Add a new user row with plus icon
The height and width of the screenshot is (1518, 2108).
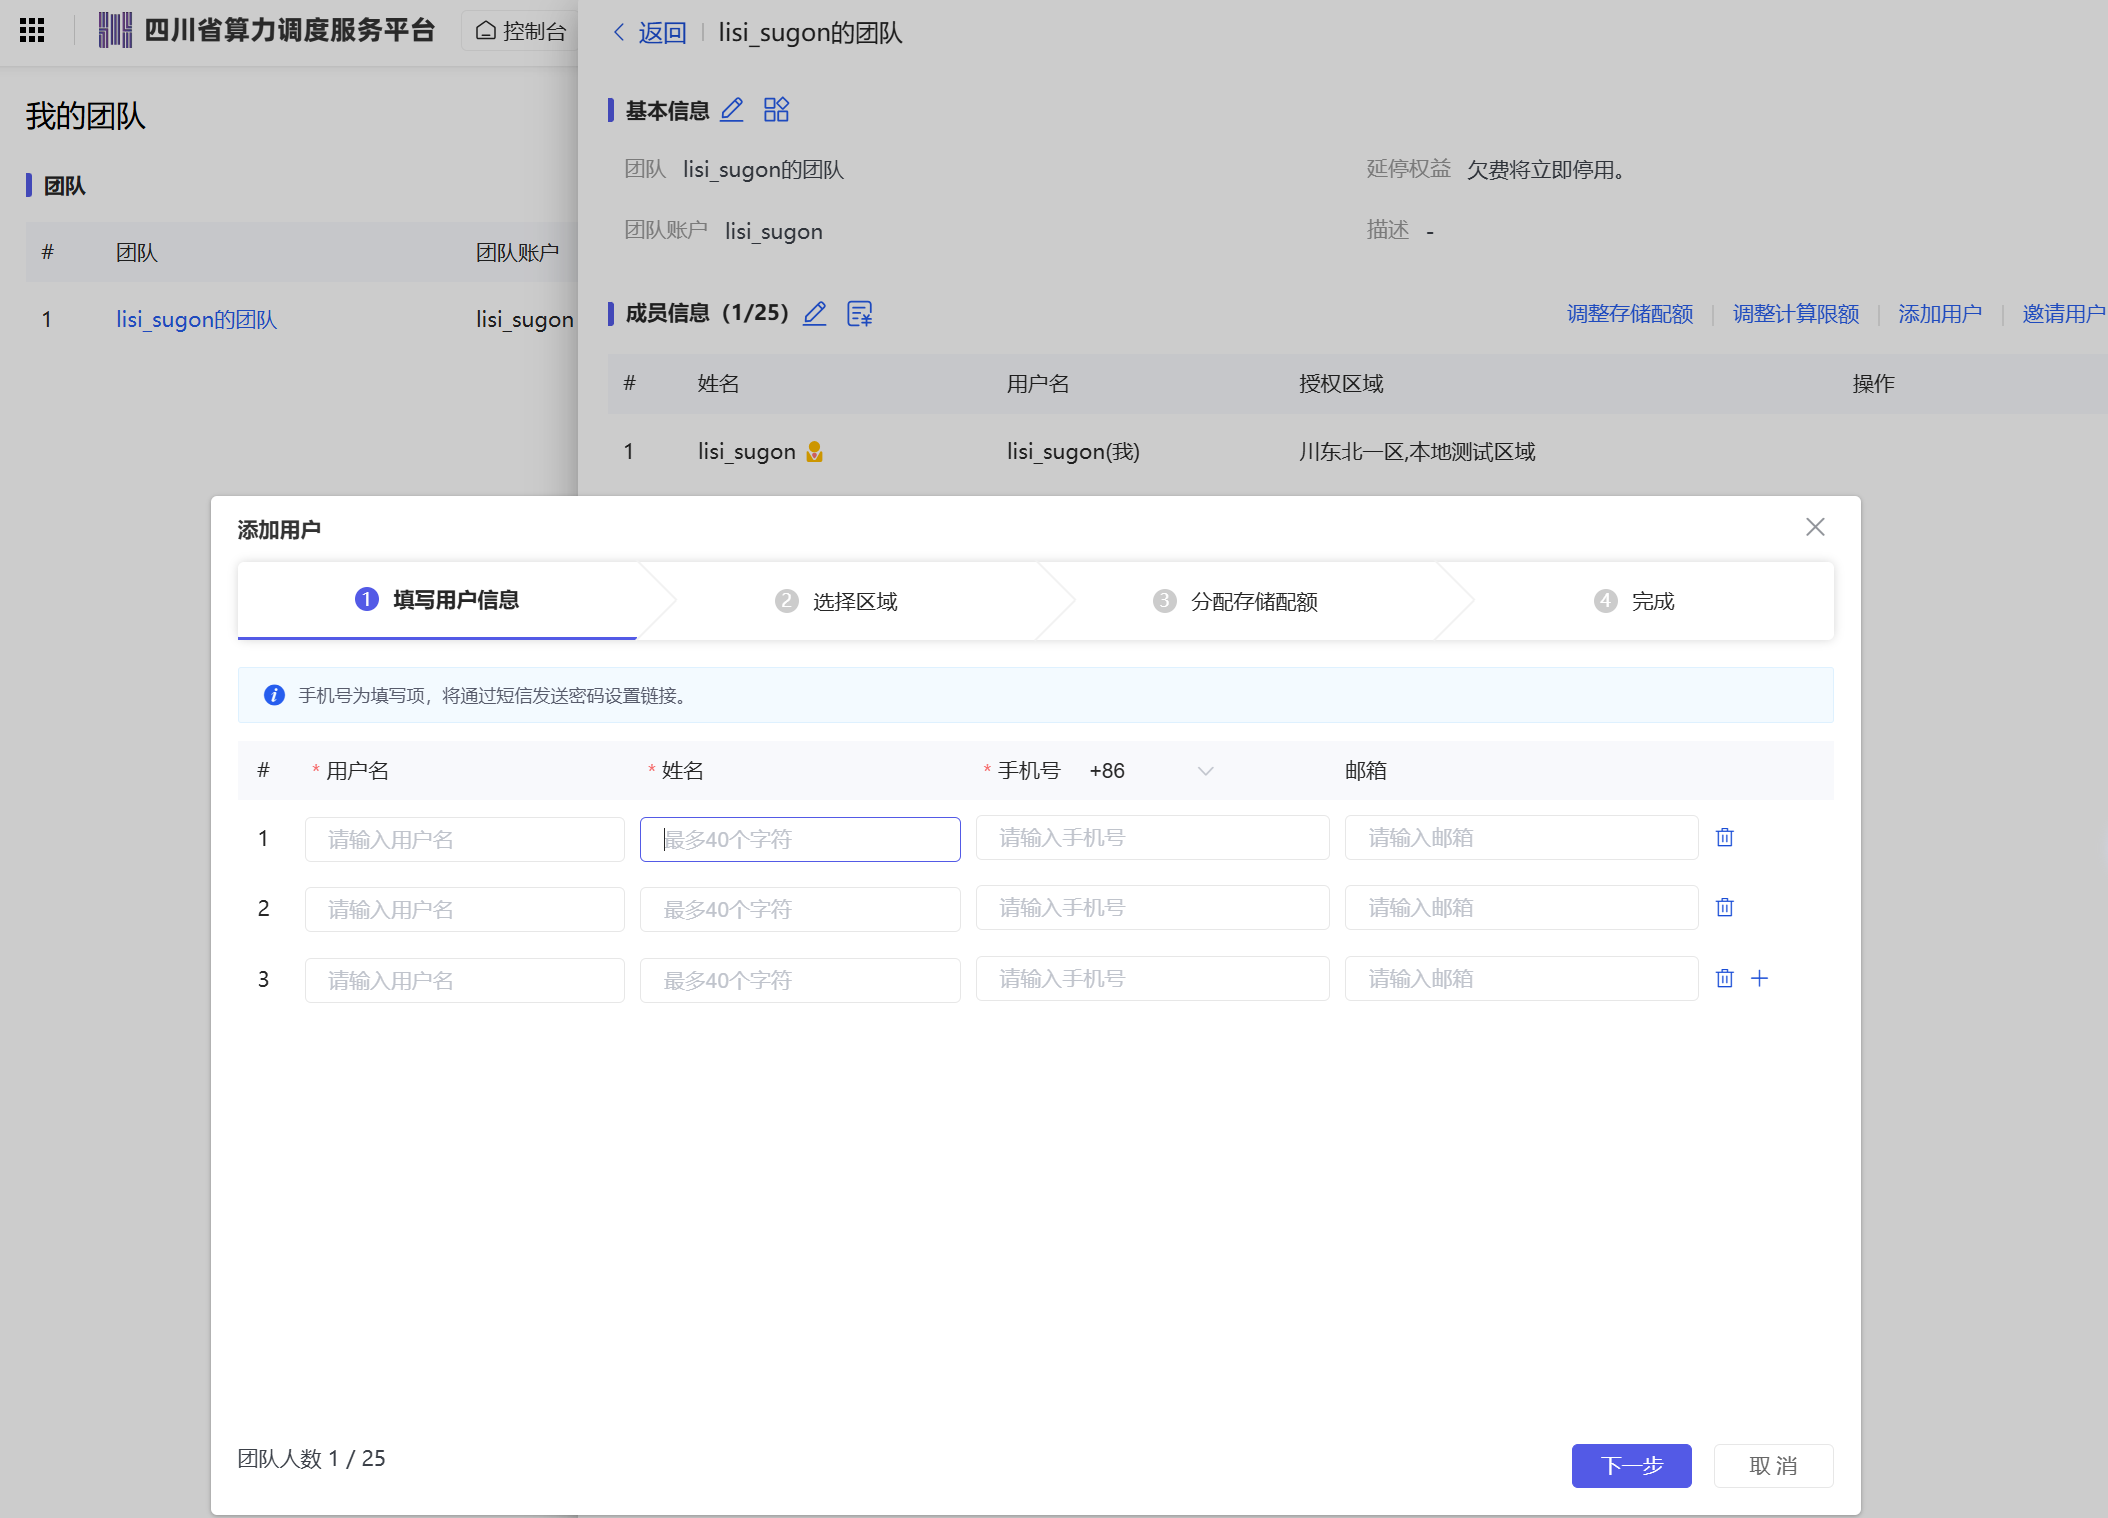(x=1760, y=978)
